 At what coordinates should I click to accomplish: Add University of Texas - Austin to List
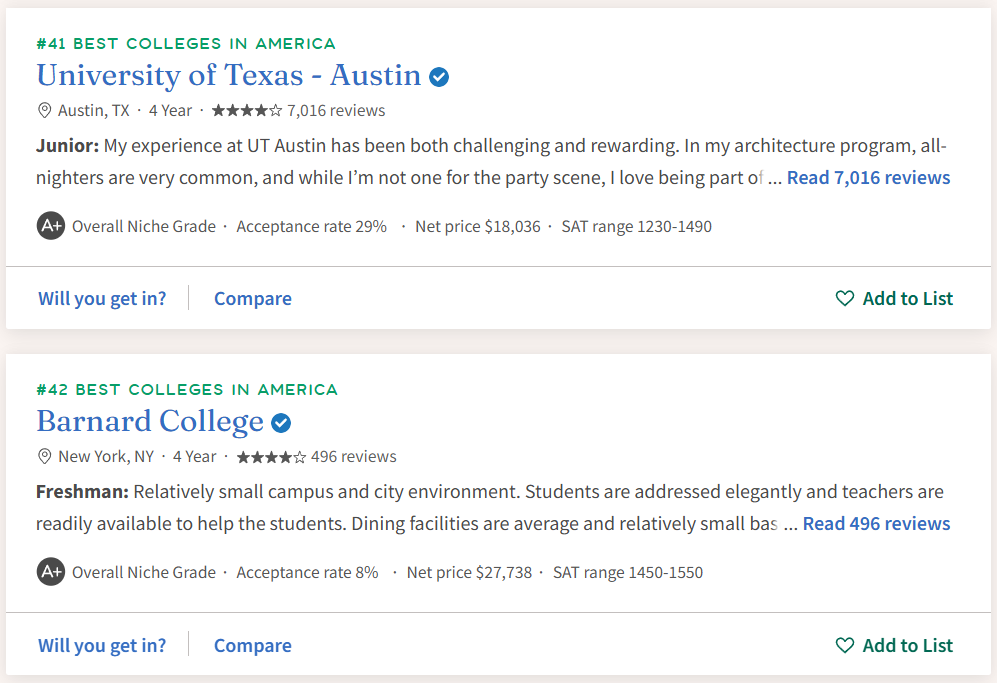894,298
